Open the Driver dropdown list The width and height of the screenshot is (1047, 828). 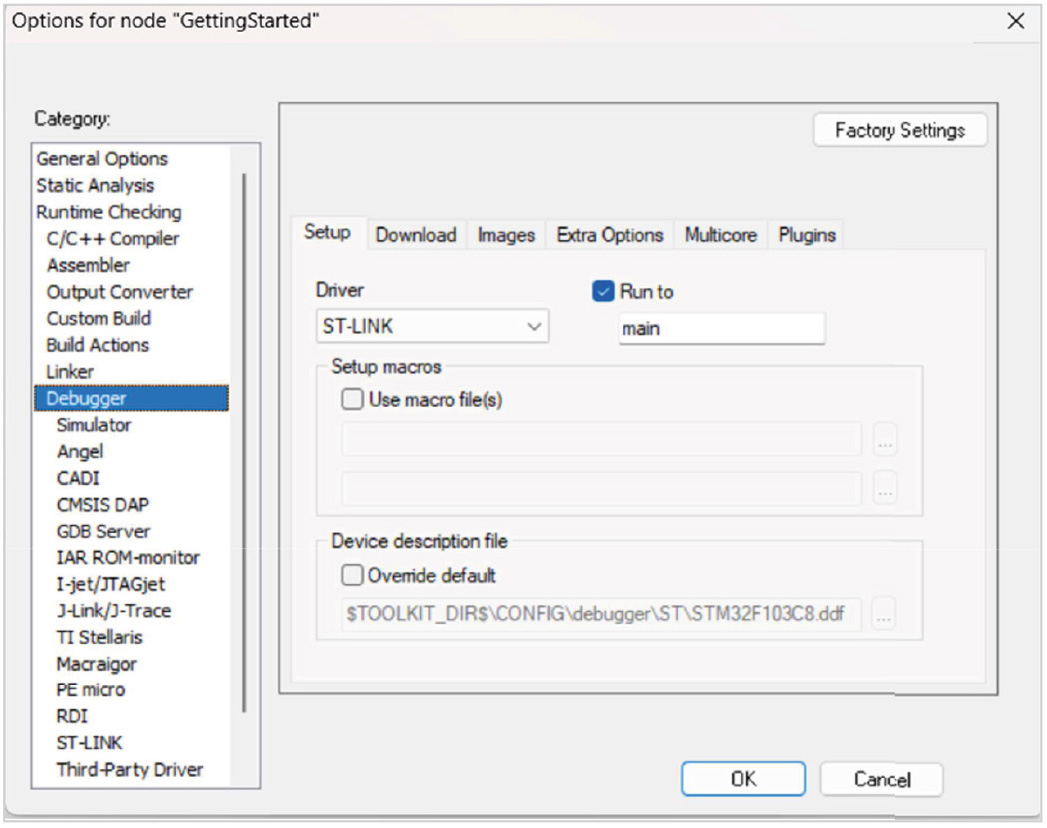[432, 326]
